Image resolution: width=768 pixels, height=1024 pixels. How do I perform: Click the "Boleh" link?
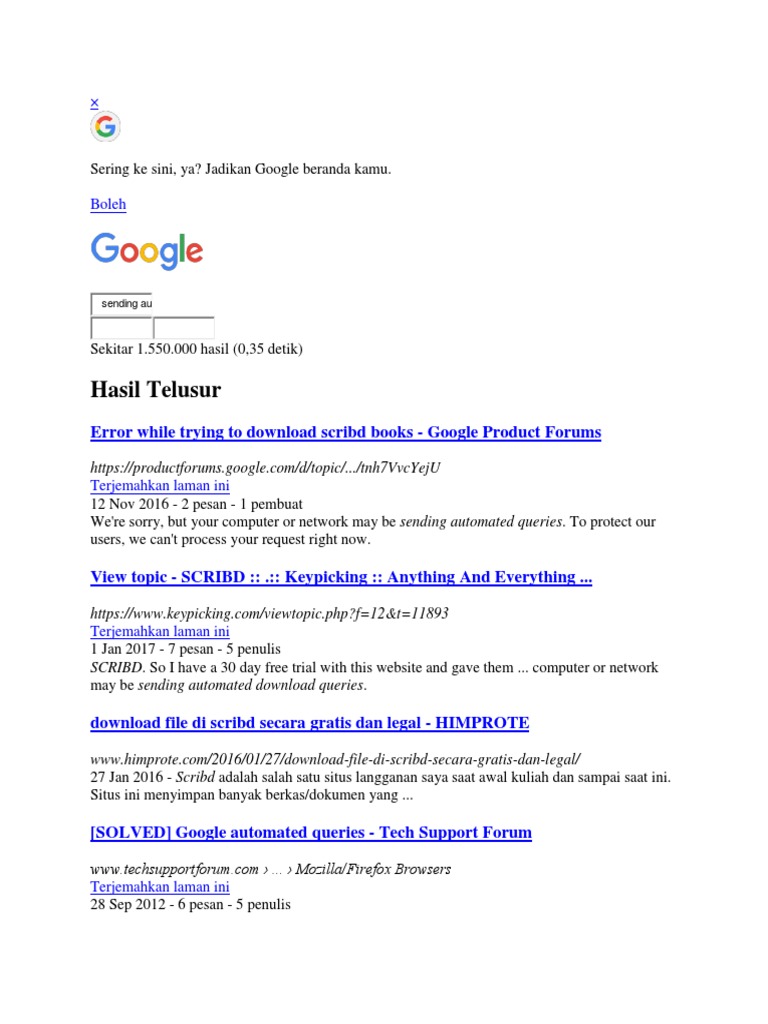(x=108, y=204)
